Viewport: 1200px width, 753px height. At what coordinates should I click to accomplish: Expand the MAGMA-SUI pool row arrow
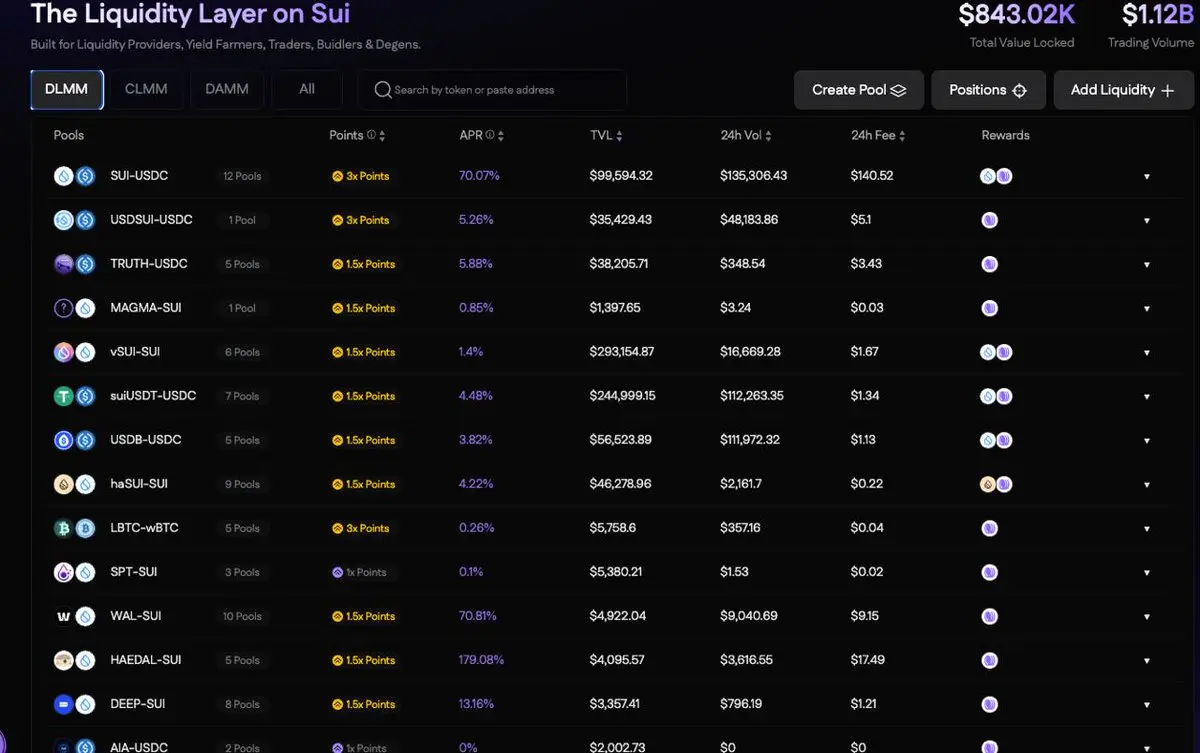(x=1147, y=309)
